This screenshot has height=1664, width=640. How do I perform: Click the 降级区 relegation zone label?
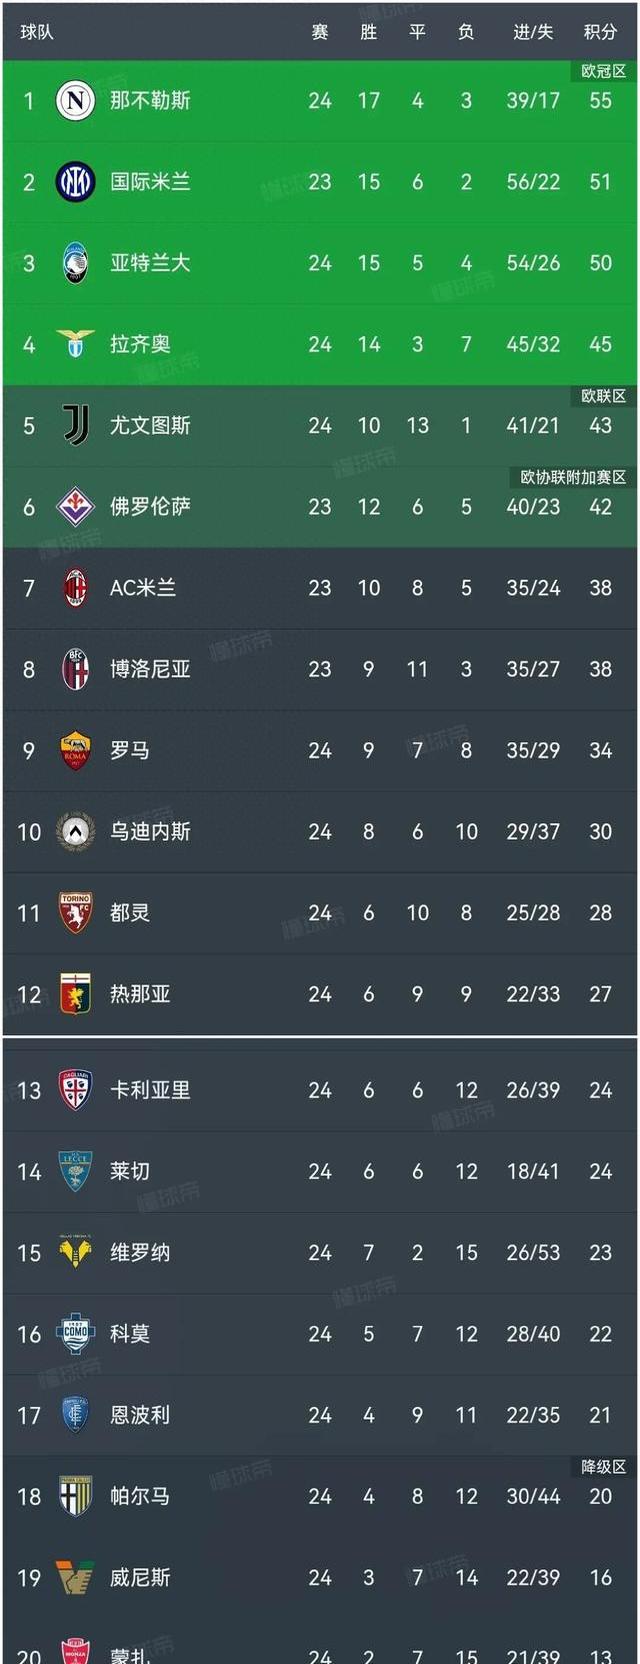point(603,1466)
